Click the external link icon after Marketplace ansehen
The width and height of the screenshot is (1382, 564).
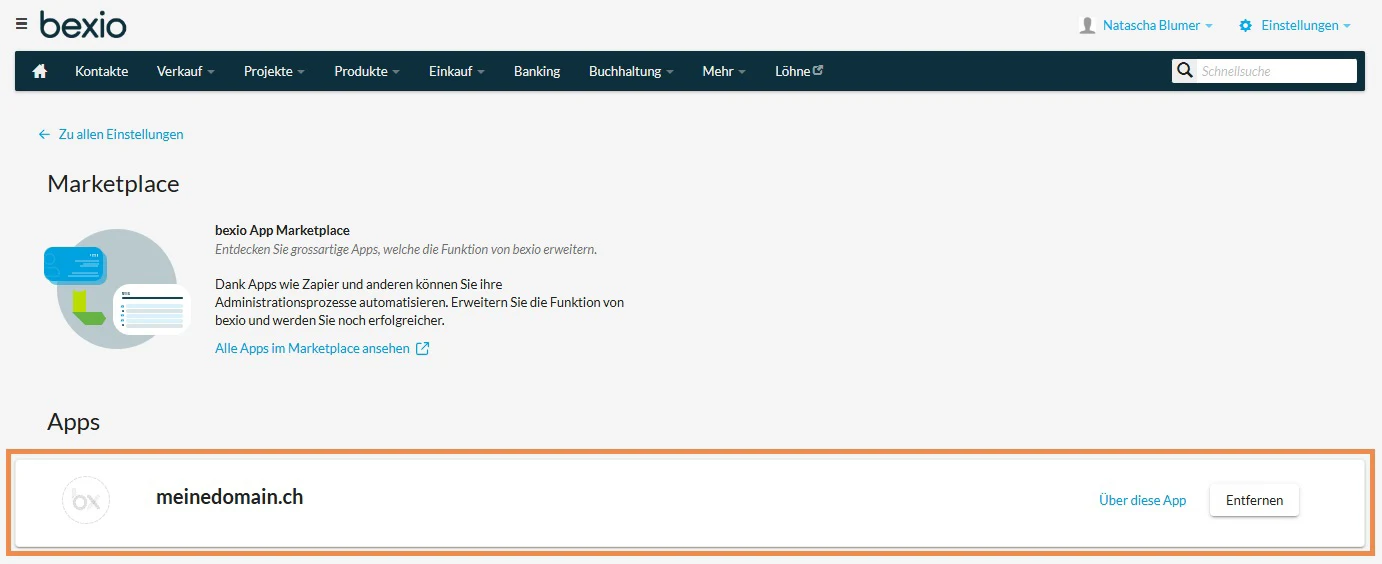pos(422,348)
